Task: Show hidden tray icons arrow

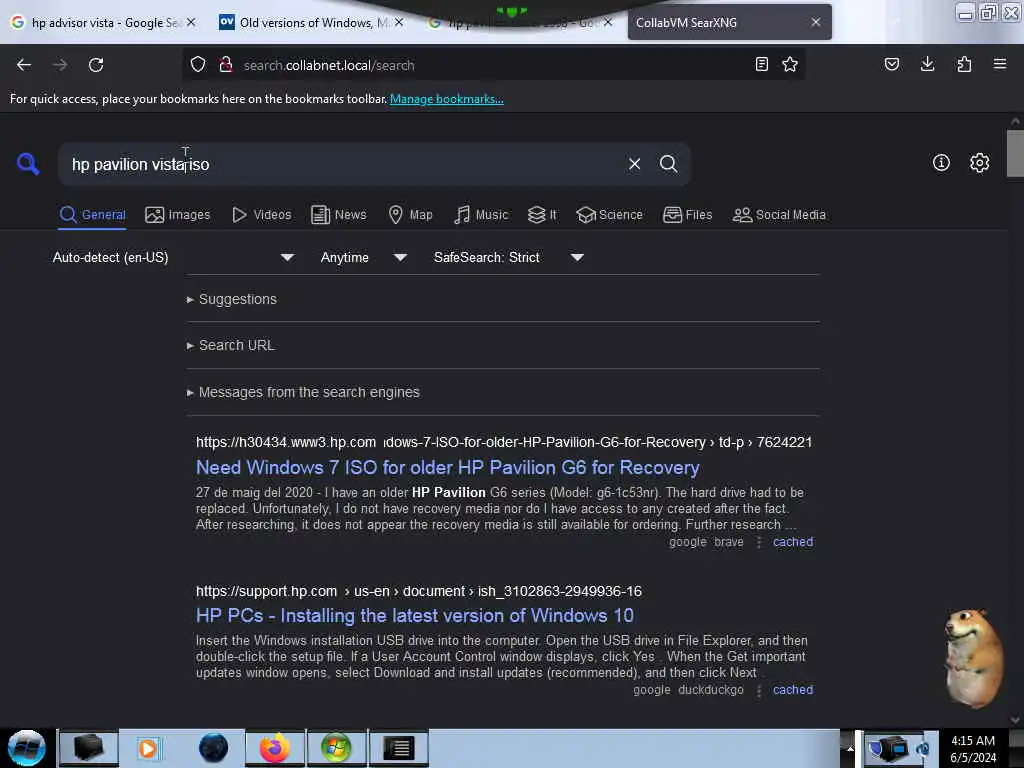Action: point(850,748)
